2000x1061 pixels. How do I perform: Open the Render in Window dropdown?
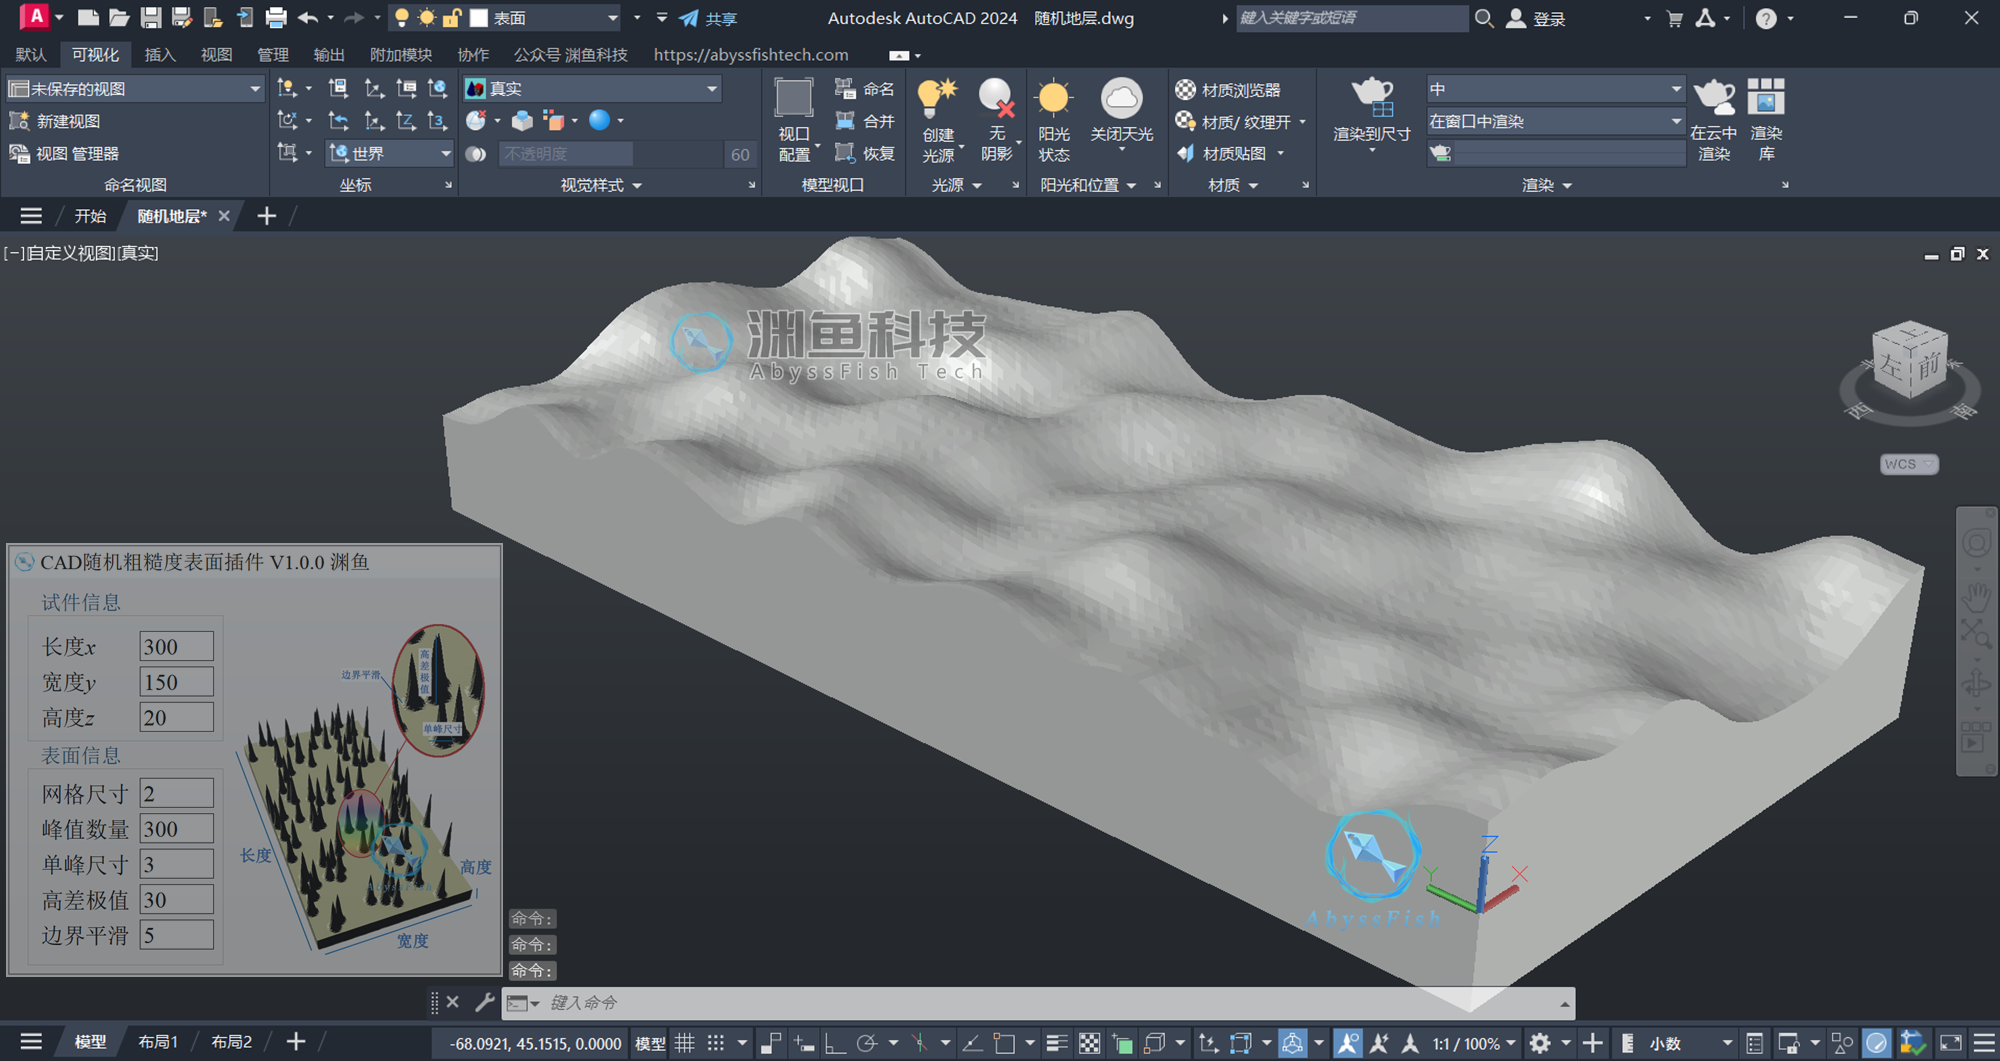click(1555, 121)
